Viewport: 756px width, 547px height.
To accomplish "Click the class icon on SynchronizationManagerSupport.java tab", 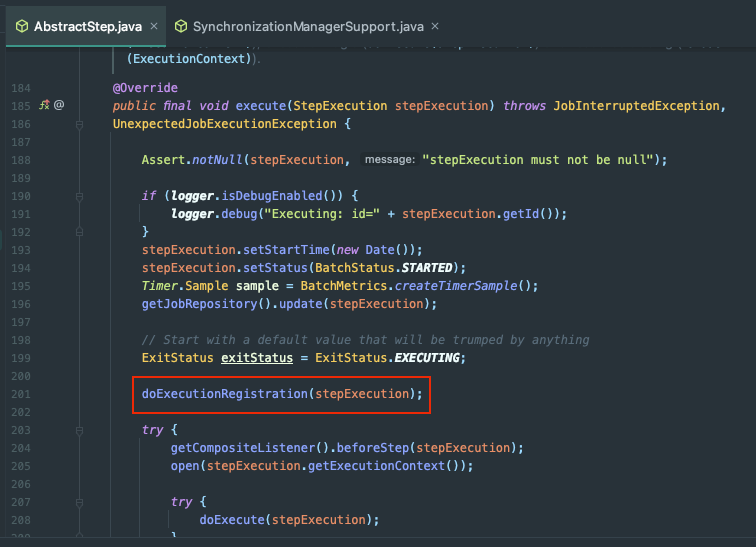I will [181, 26].
